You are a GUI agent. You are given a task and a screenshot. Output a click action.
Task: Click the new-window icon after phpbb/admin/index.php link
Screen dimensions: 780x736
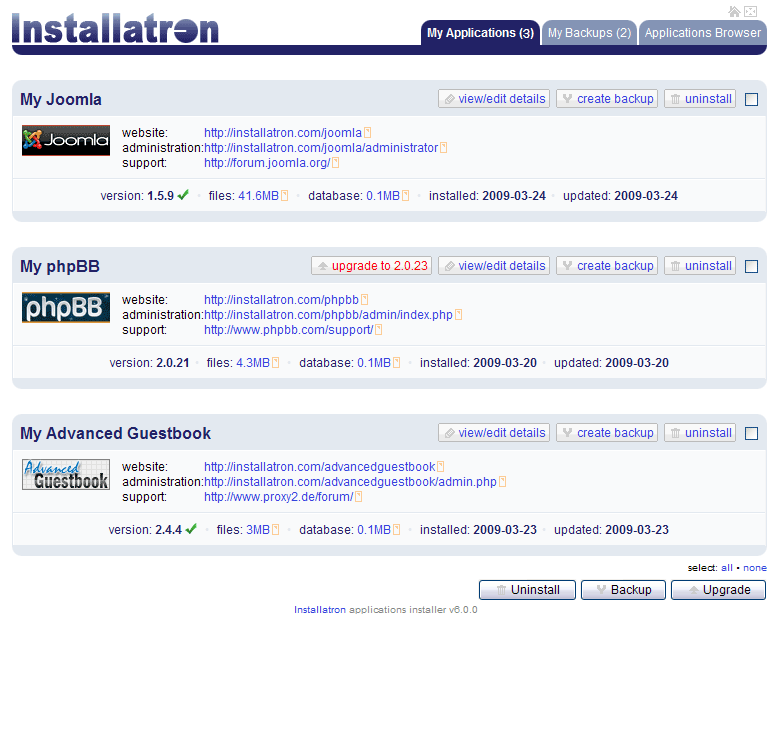click(459, 315)
